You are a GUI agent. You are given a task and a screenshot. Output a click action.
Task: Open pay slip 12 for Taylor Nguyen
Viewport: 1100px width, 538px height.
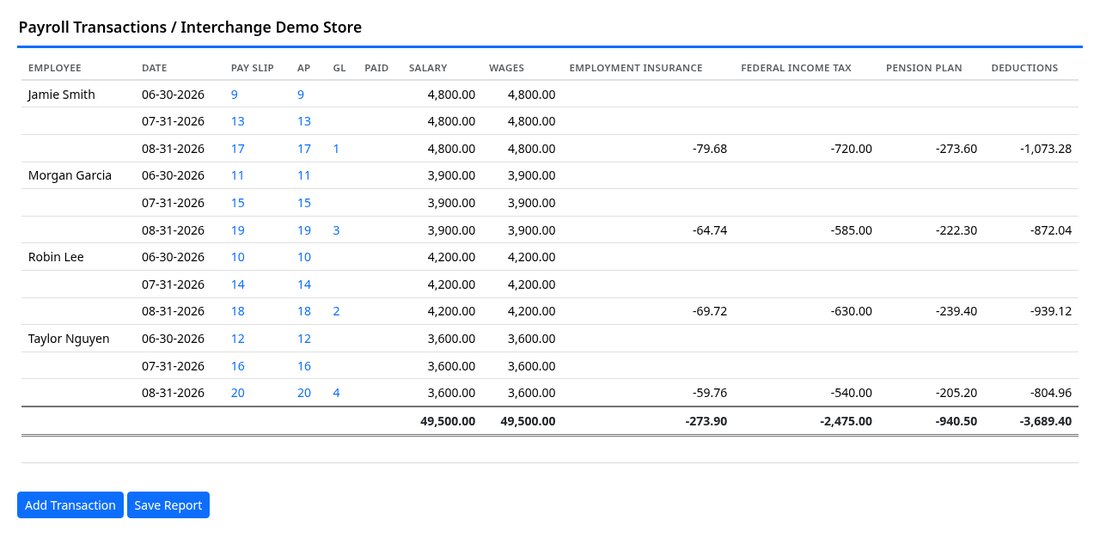pyautogui.click(x=238, y=339)
